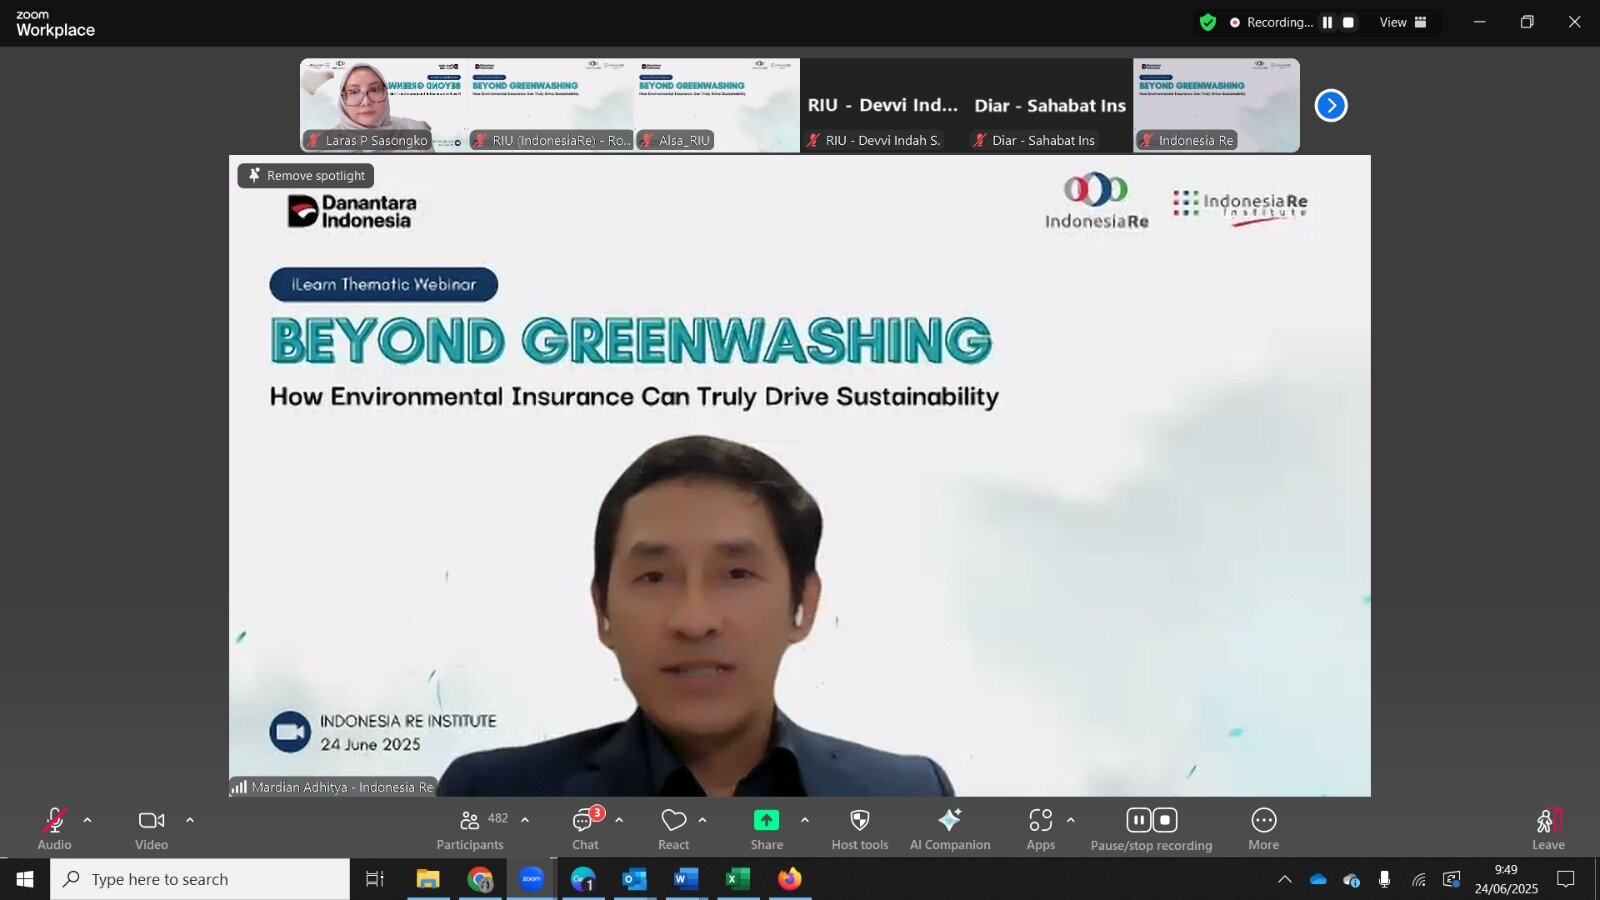This screenshot has width=1600, height=900.
Task: Open Excel from taskbar
Action: point(738,879)
